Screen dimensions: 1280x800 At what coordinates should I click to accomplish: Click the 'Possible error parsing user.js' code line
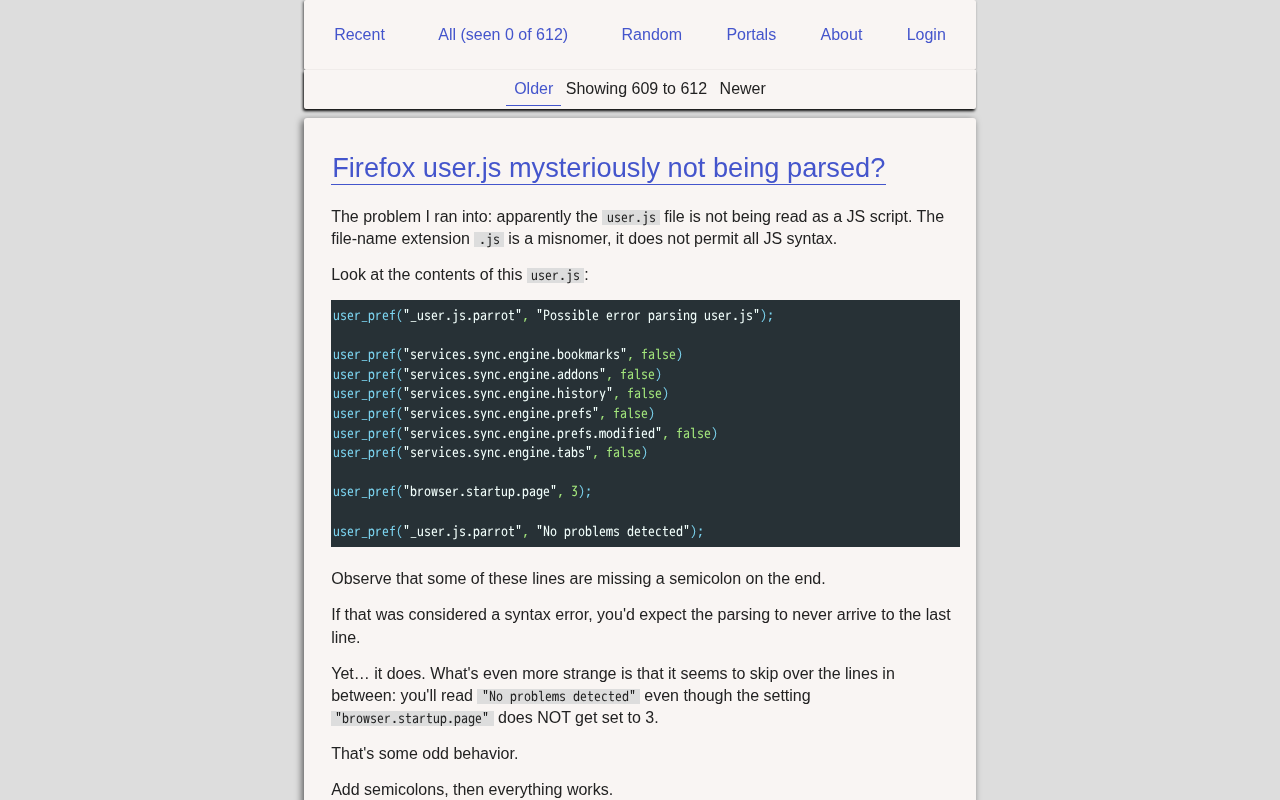pyautogui.click(x=553, y=316)
